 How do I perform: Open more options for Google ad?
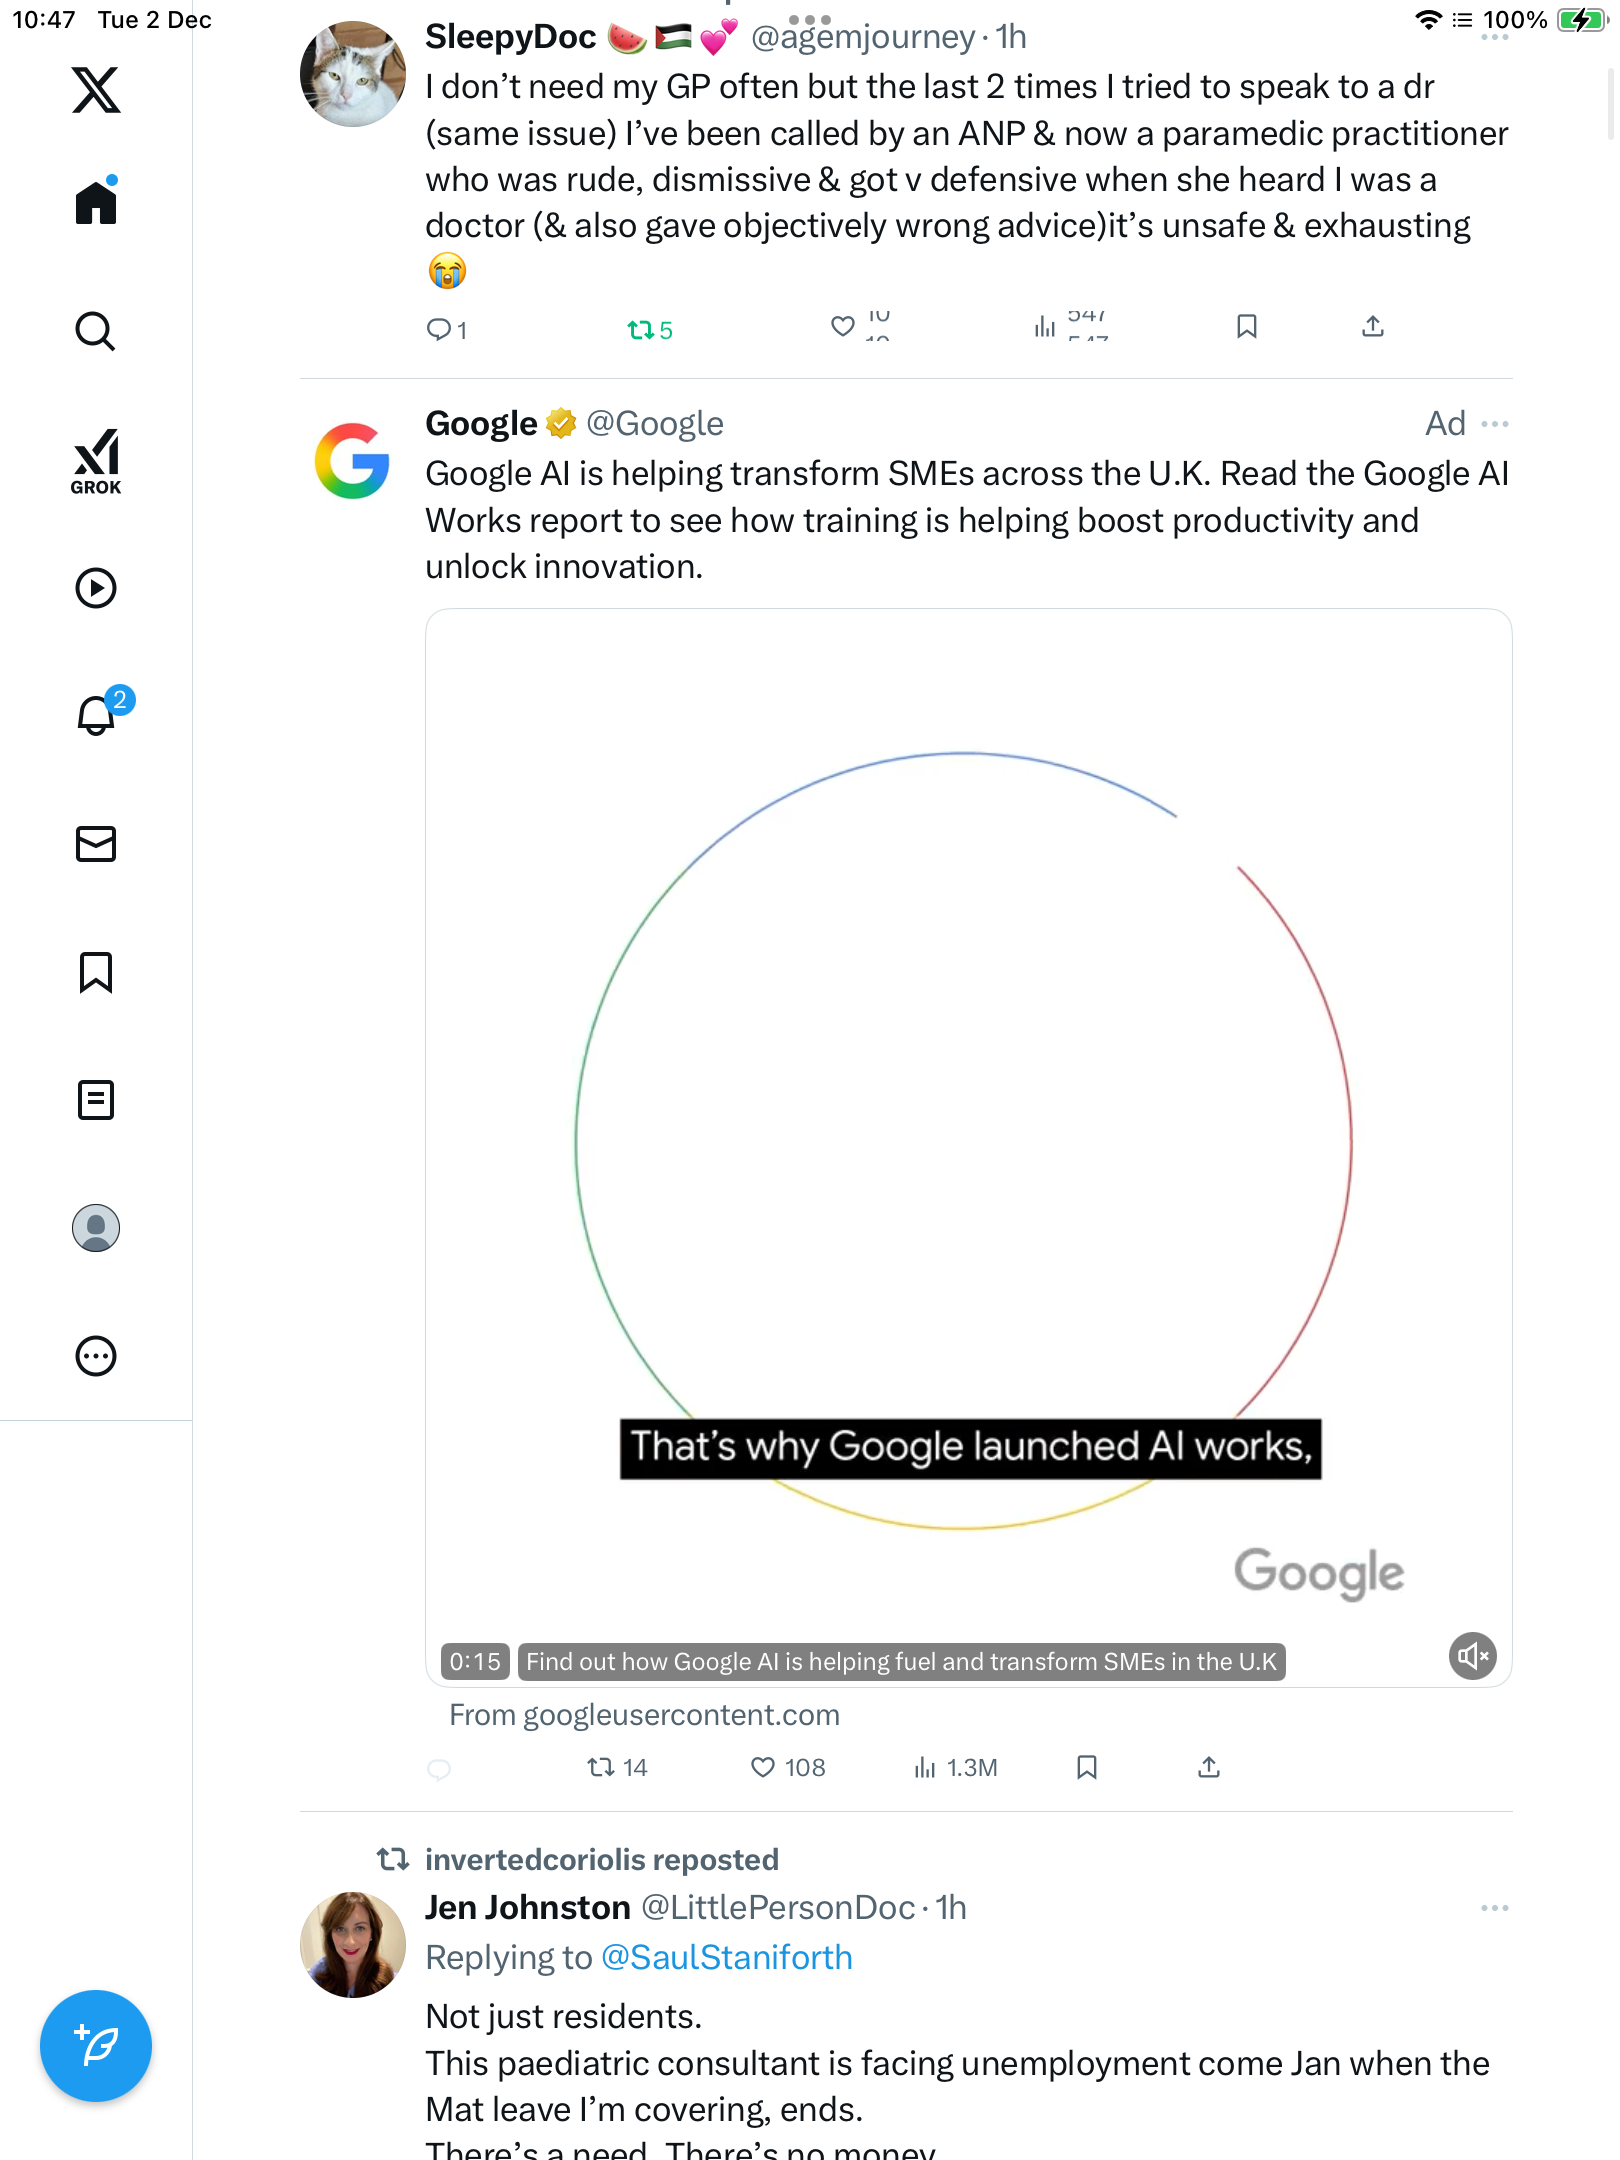pos(1495,424)
